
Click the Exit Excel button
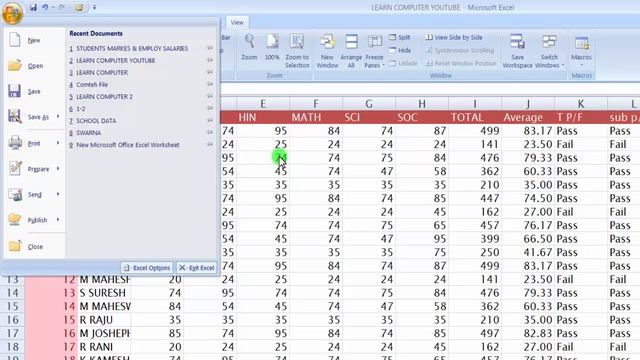[x=197, y=268]
